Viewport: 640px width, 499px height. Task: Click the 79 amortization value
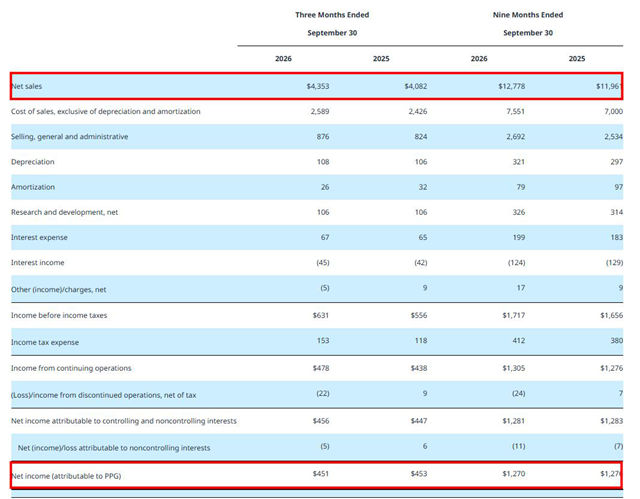click(x=521, y=187)
